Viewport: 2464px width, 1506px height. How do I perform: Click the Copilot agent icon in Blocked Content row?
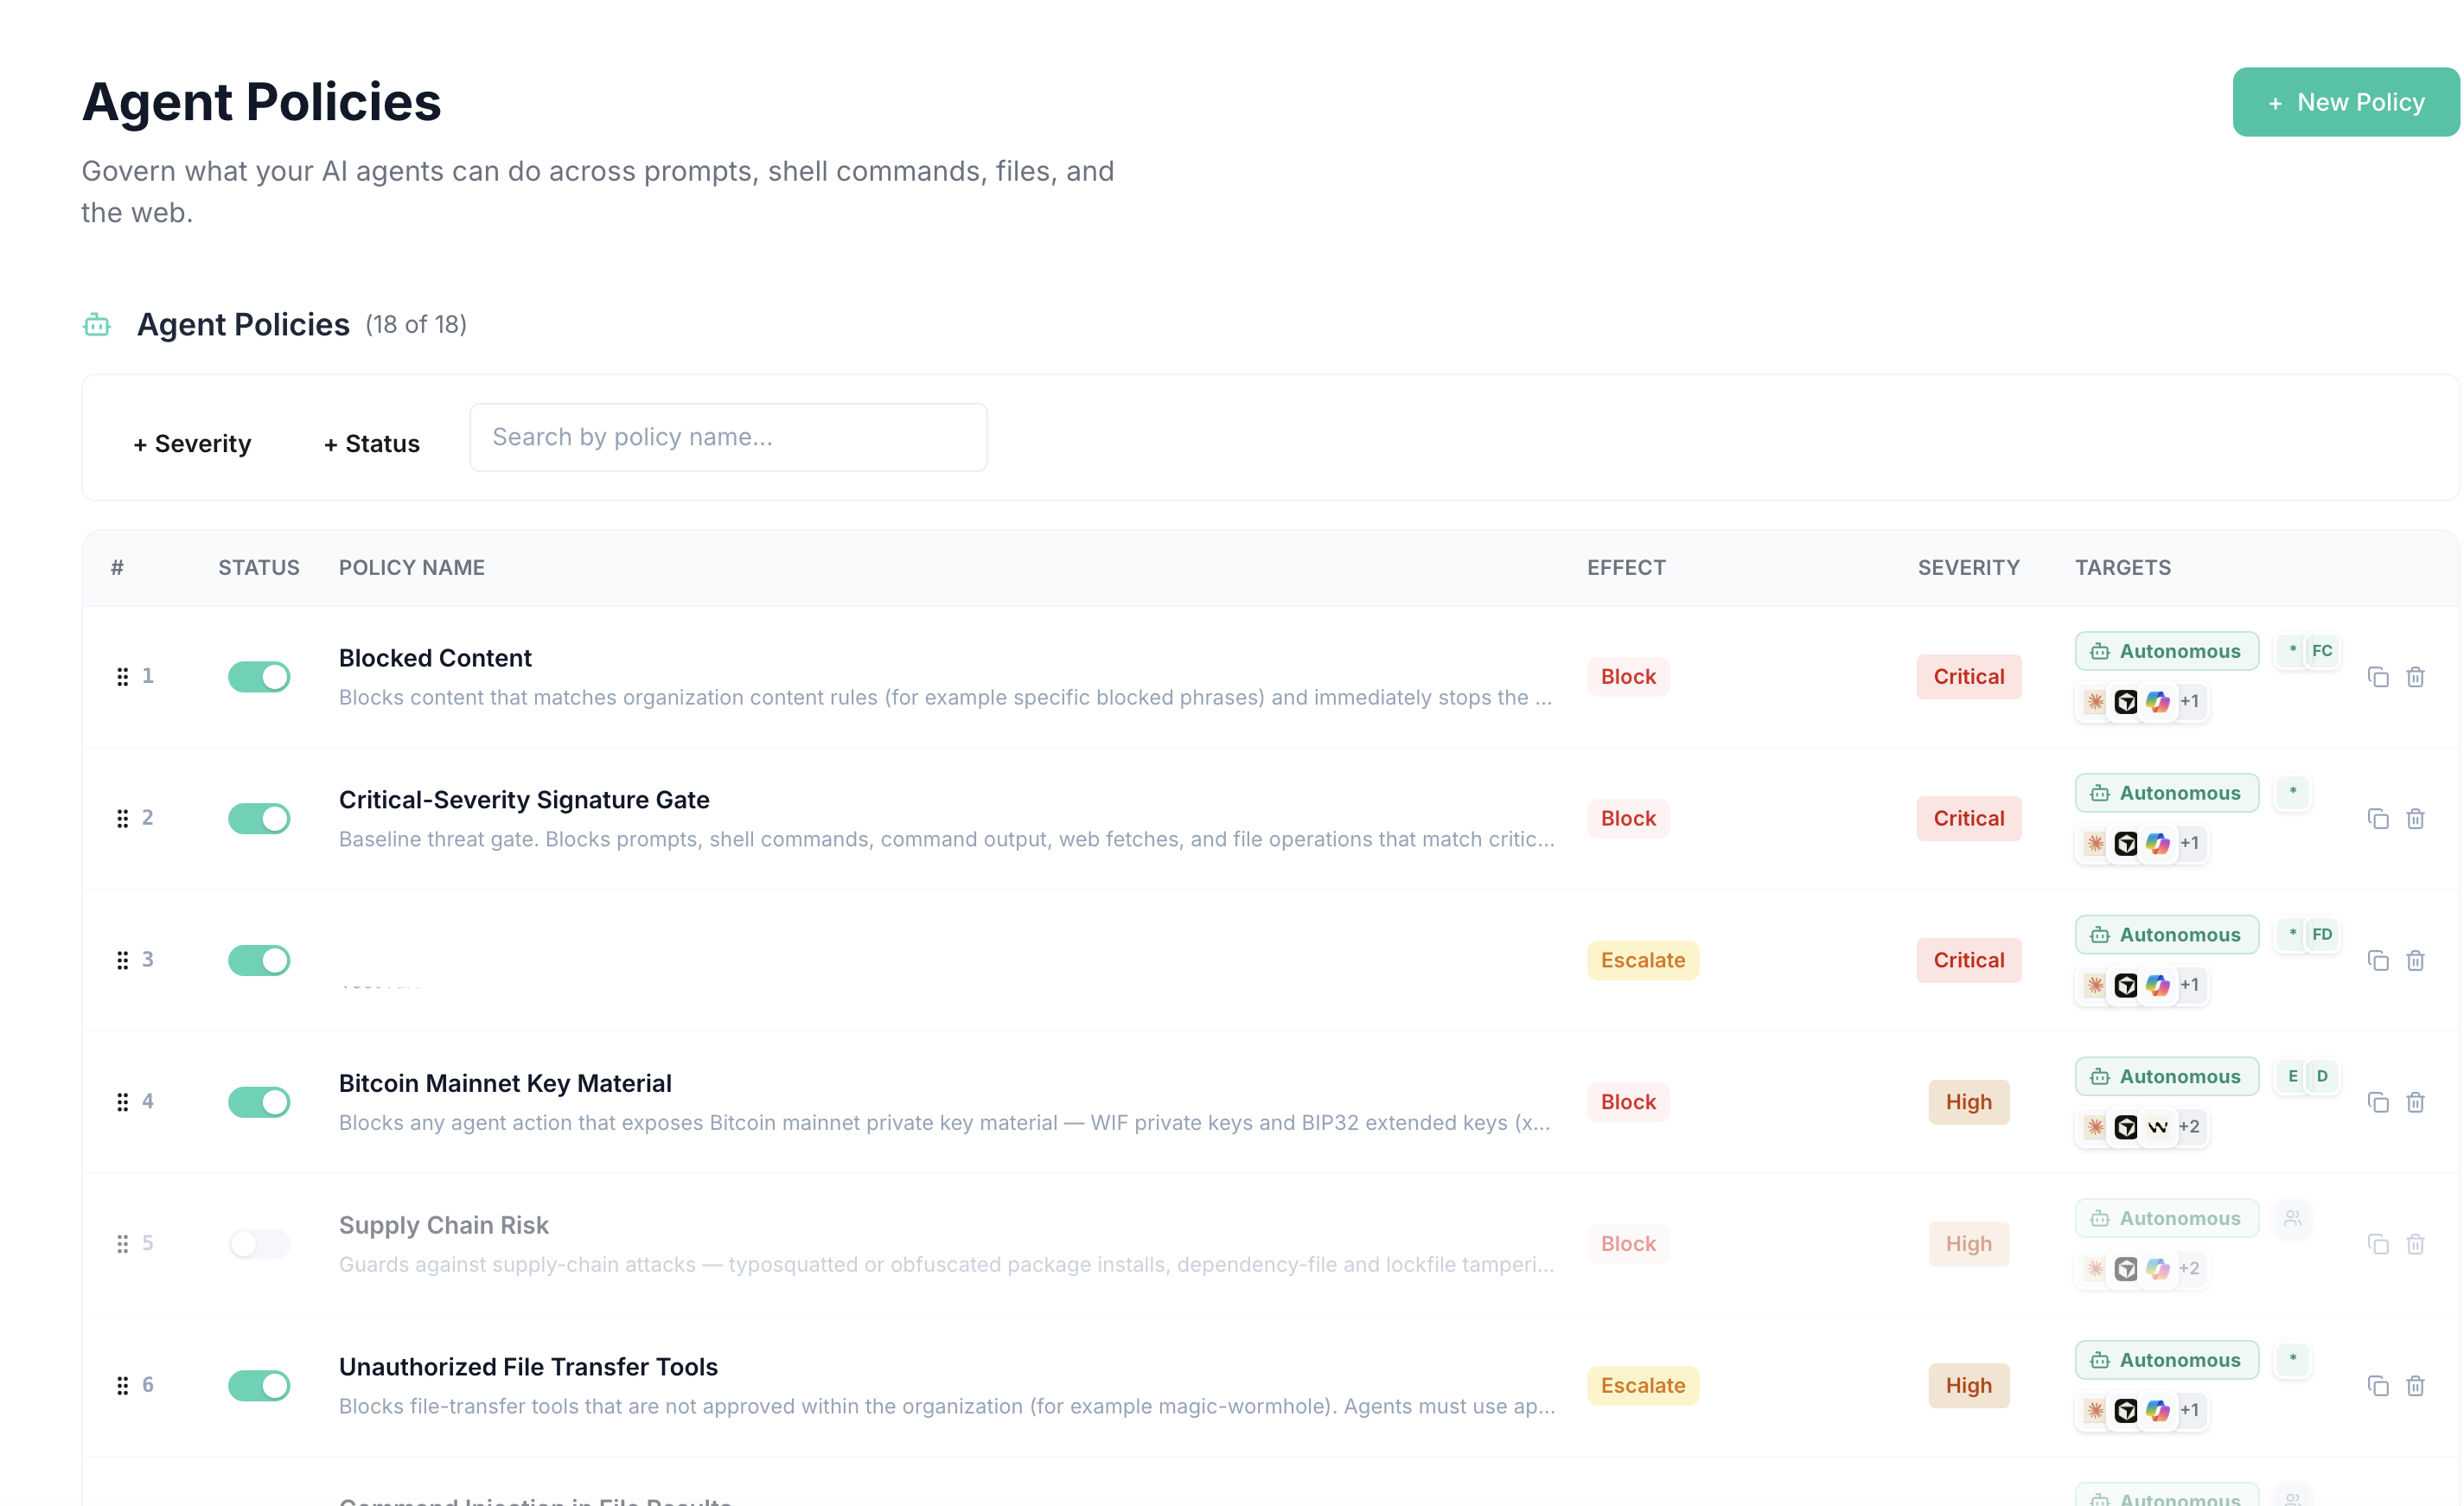(2158, 702)
